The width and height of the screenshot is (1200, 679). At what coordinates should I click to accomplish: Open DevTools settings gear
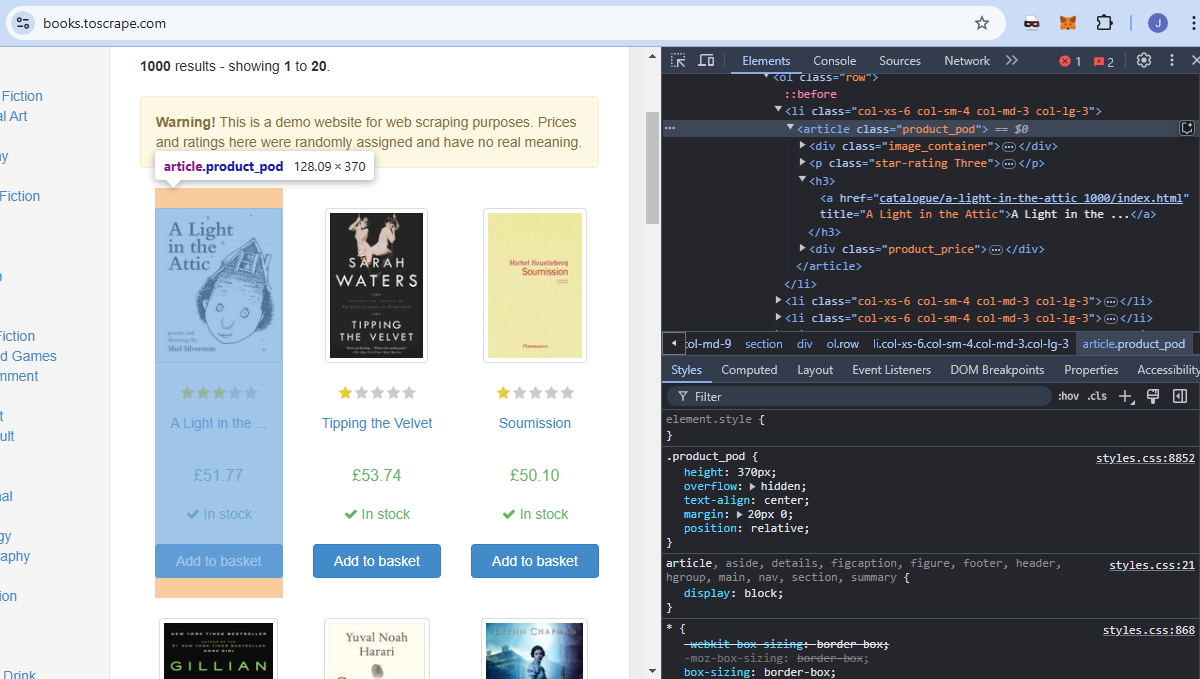pos(1144,60)
